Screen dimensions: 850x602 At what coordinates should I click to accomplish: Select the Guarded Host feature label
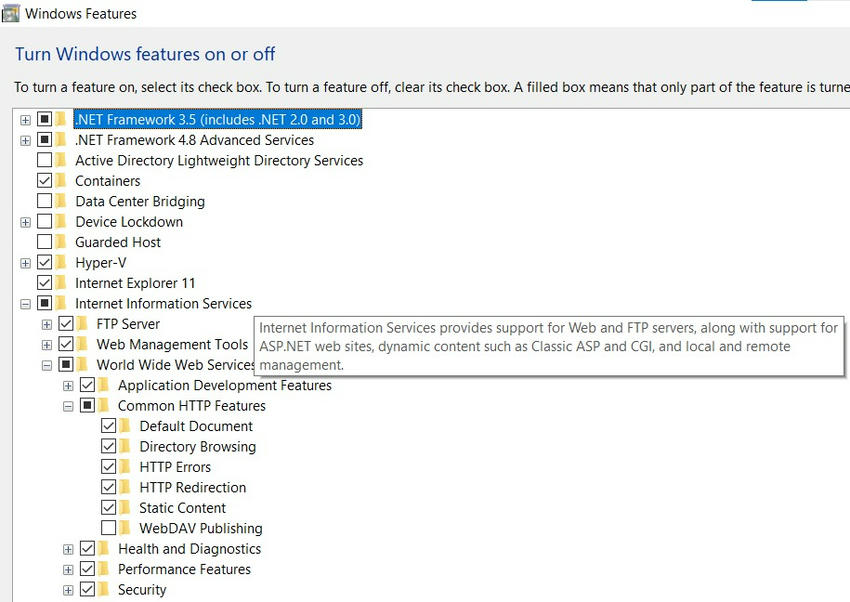click(118, 242)
